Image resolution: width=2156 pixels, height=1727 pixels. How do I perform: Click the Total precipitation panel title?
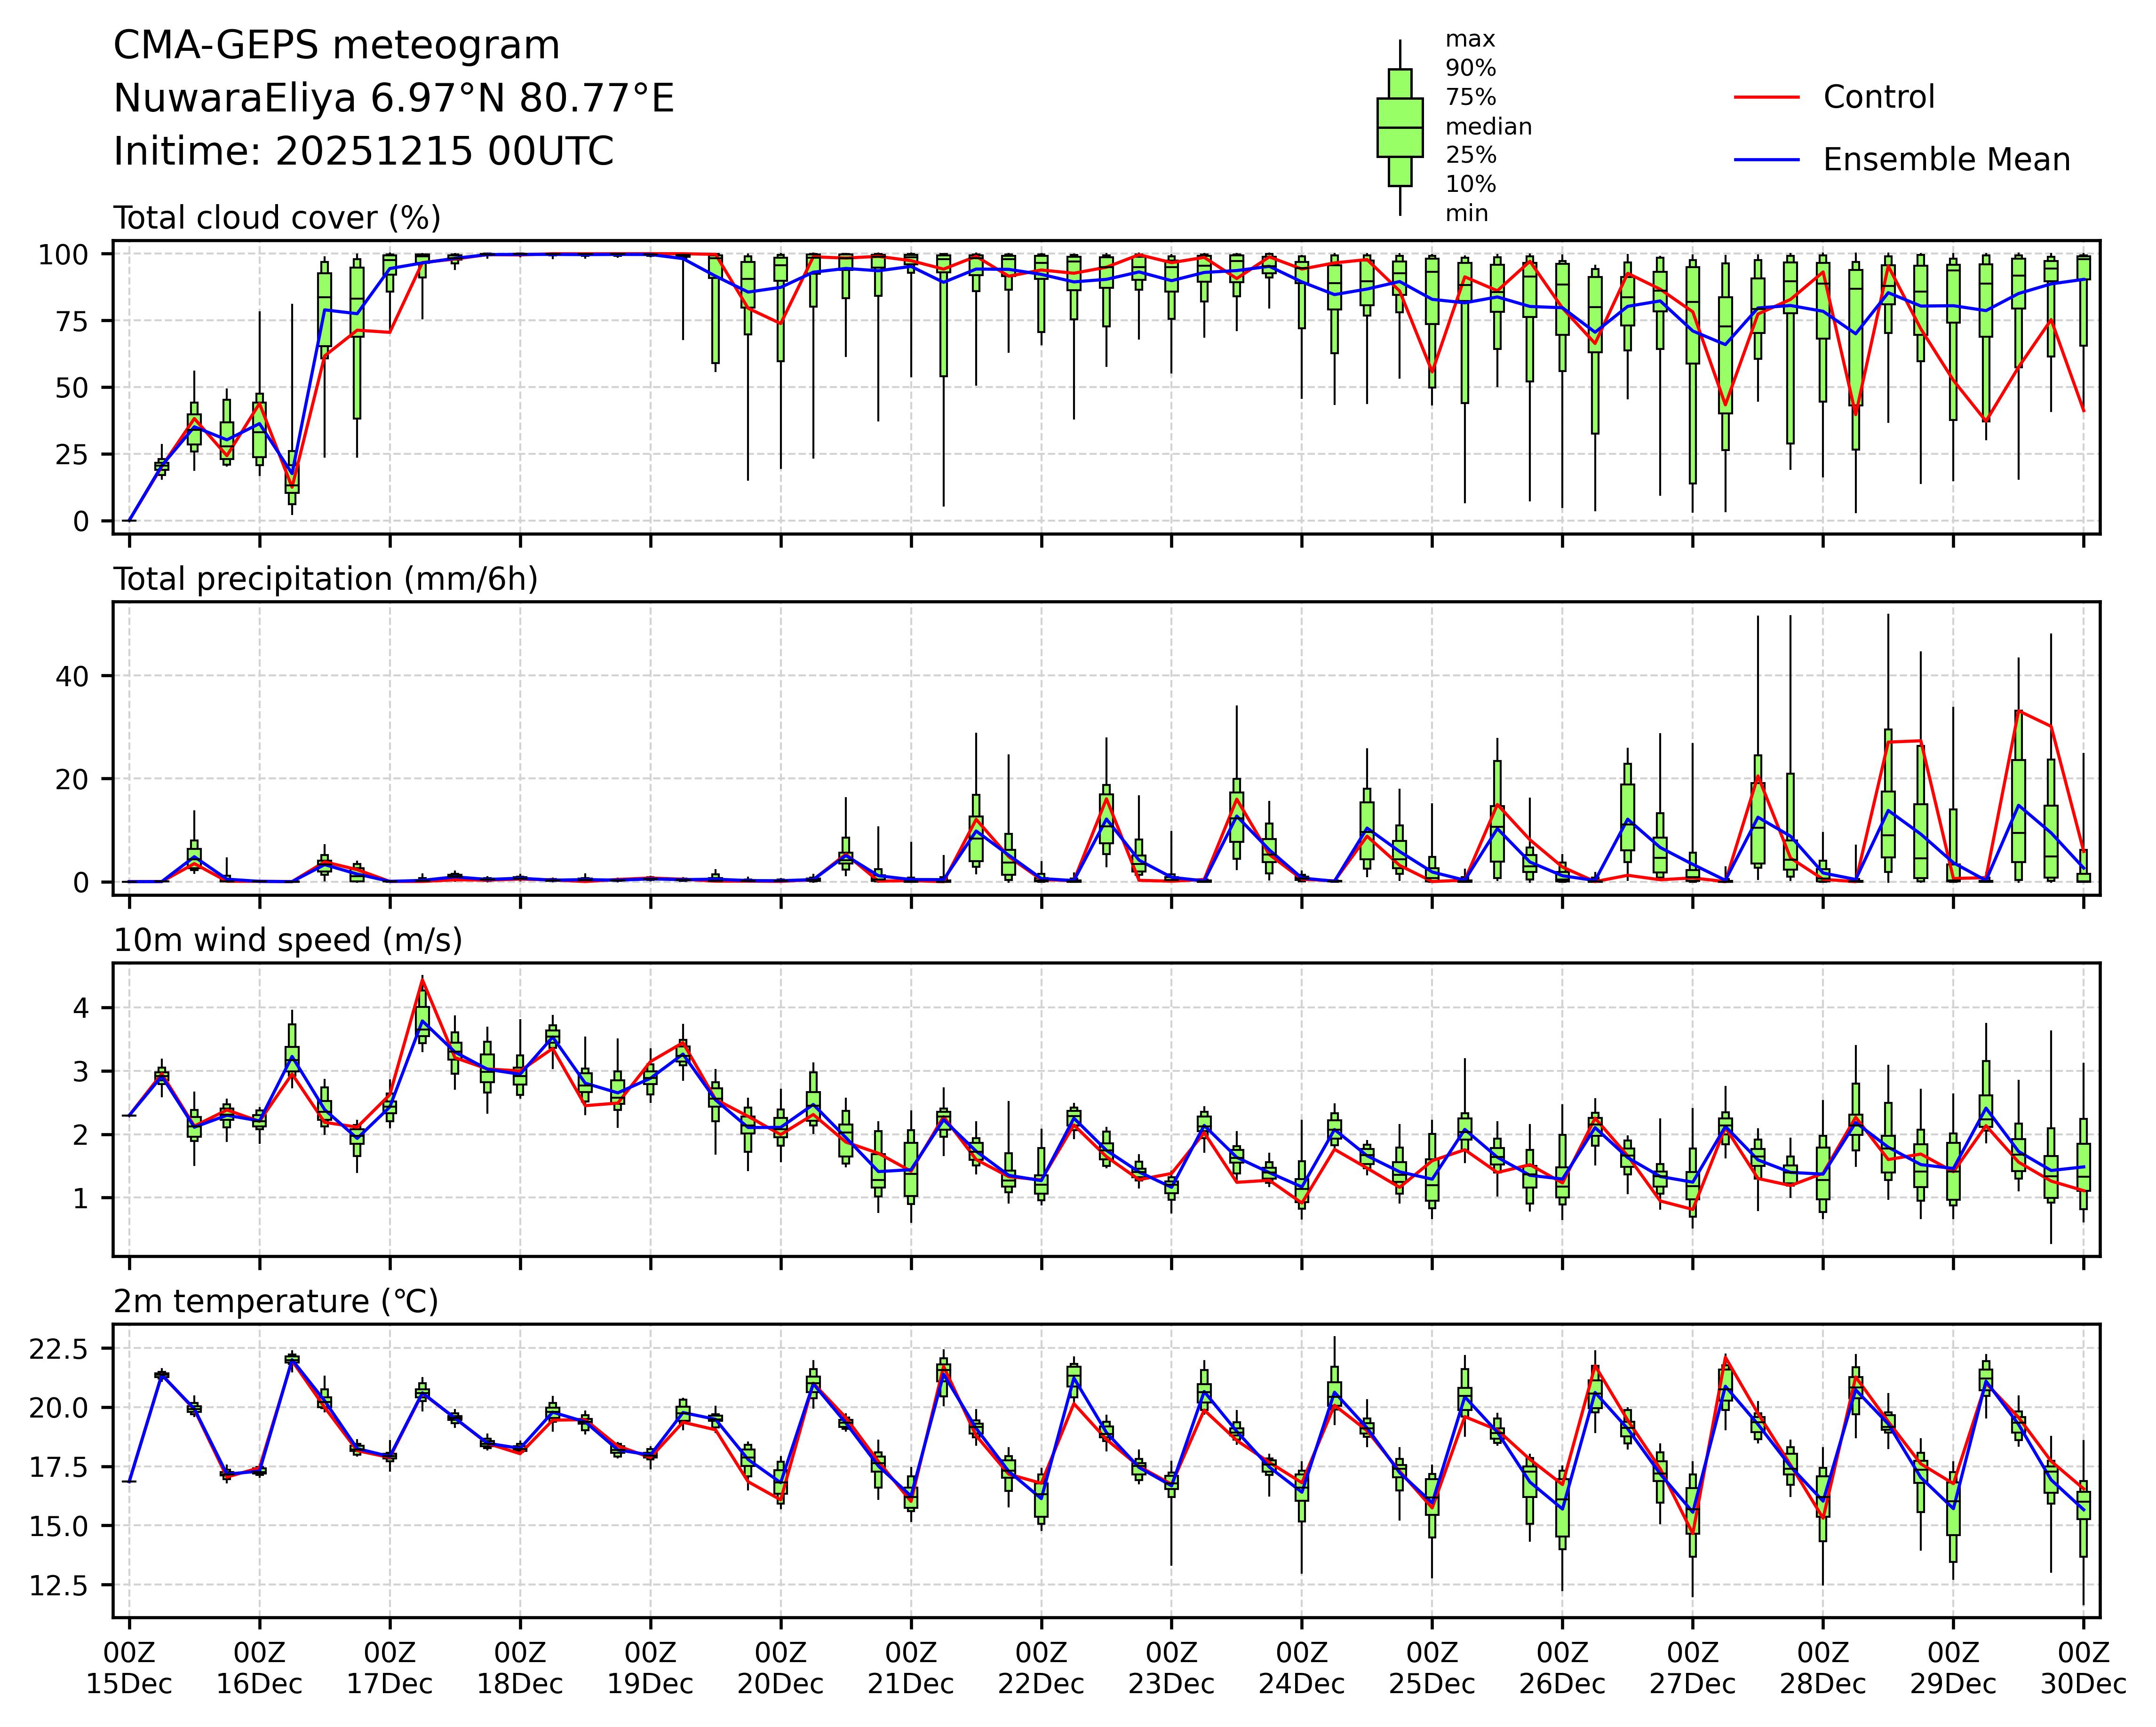coord(325,579)
